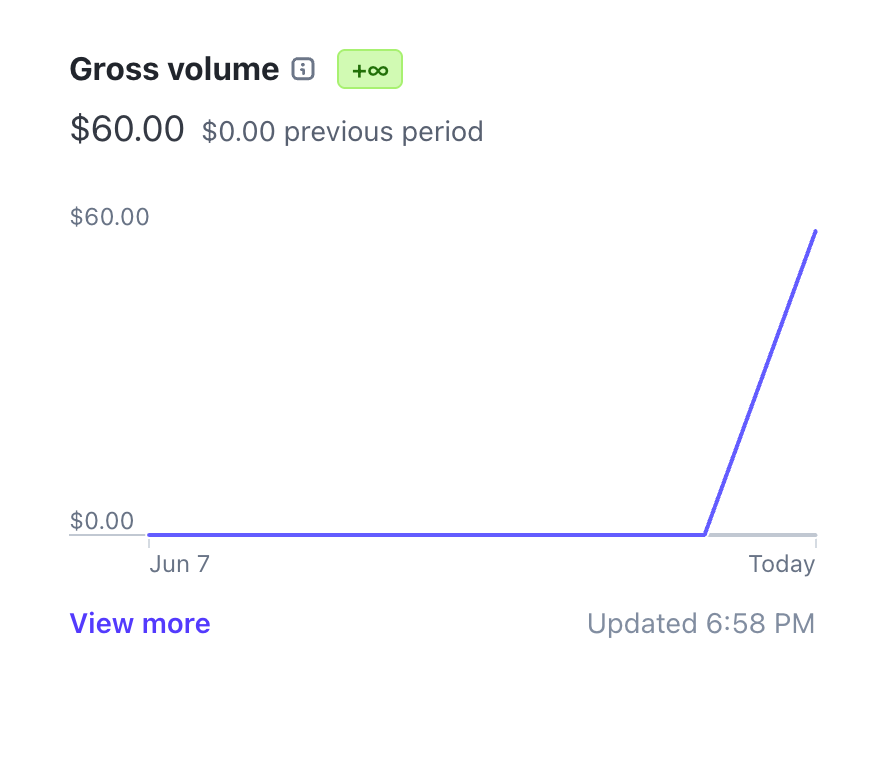Click the large $60.00 total amount
This screenshot has width=888, height=758.
pyautogui.click(x=127, y=129)
